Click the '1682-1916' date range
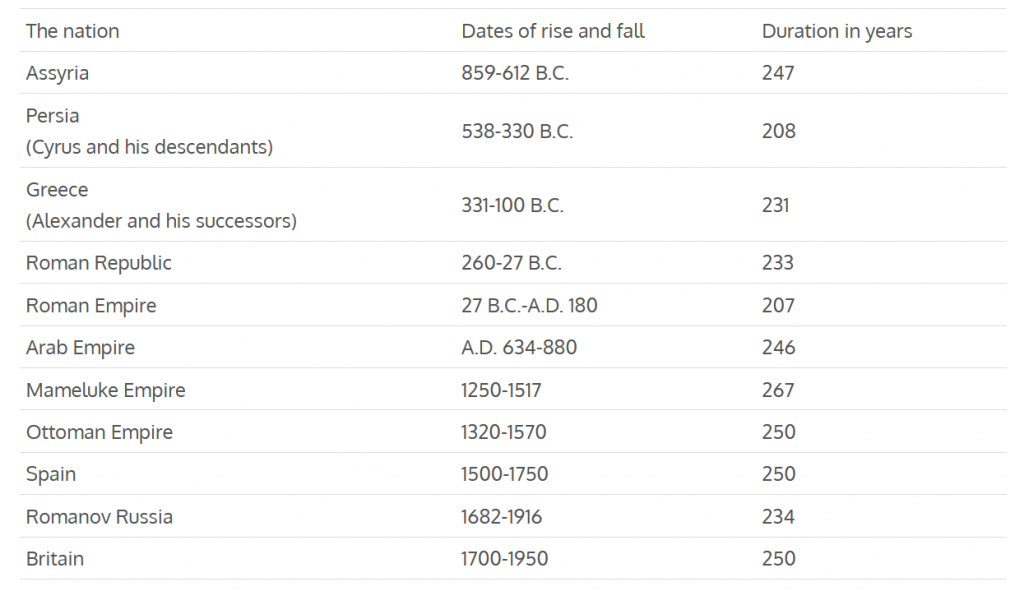Viewport: 1024px width, 591px height. tap(502, 517)
